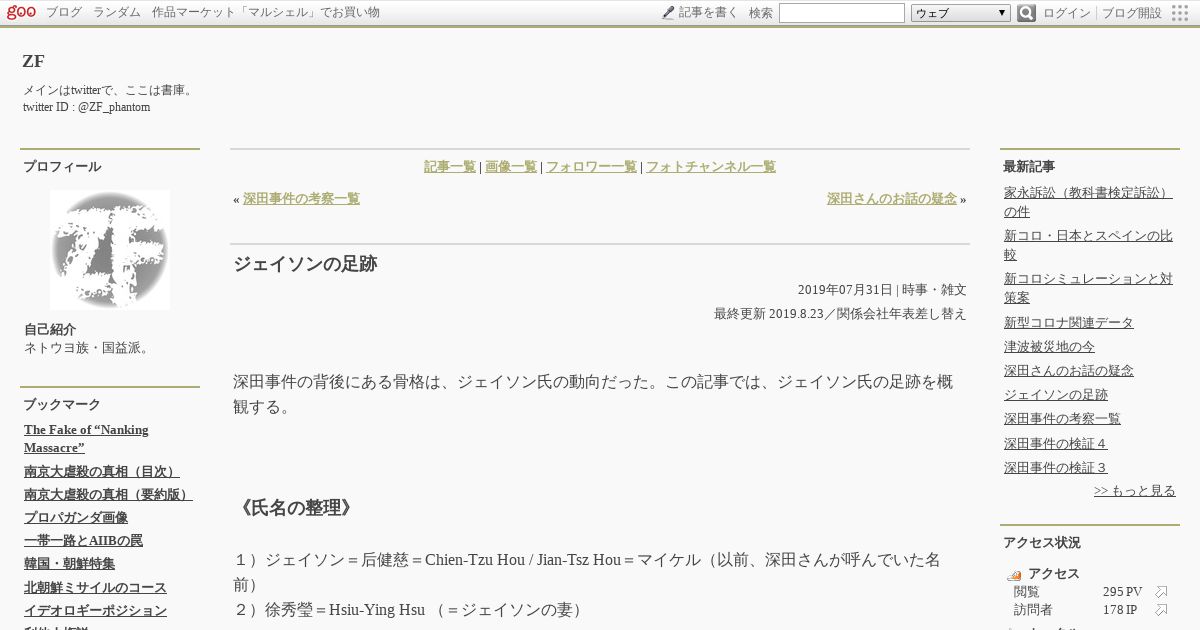The height and width of the screenshot is (630, 1200).
Task: Open bookmark 韓国・朝鮮特集
Action: point(69,563)
